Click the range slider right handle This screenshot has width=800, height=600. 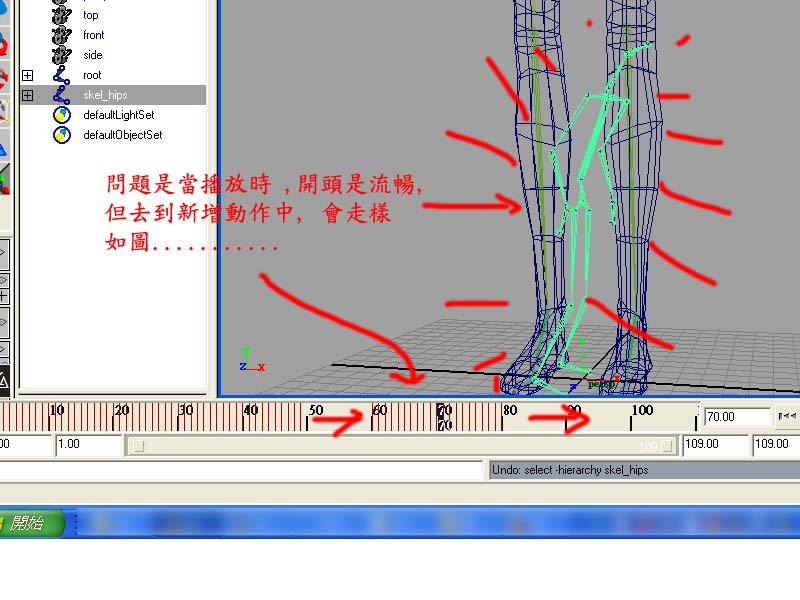pos(666,446)
